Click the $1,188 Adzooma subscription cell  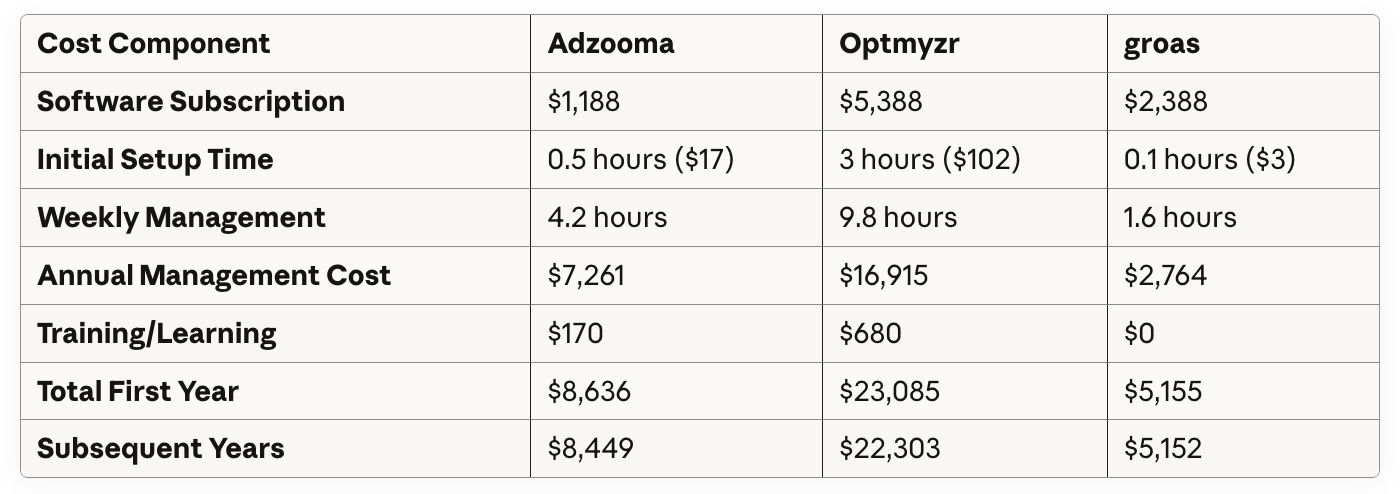point(584,101)
